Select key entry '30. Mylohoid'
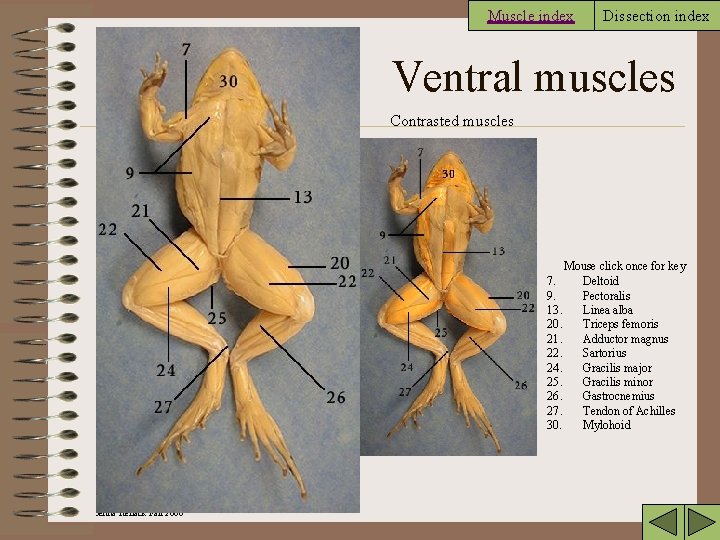720x540 pixels. click(x=588, y=425)
